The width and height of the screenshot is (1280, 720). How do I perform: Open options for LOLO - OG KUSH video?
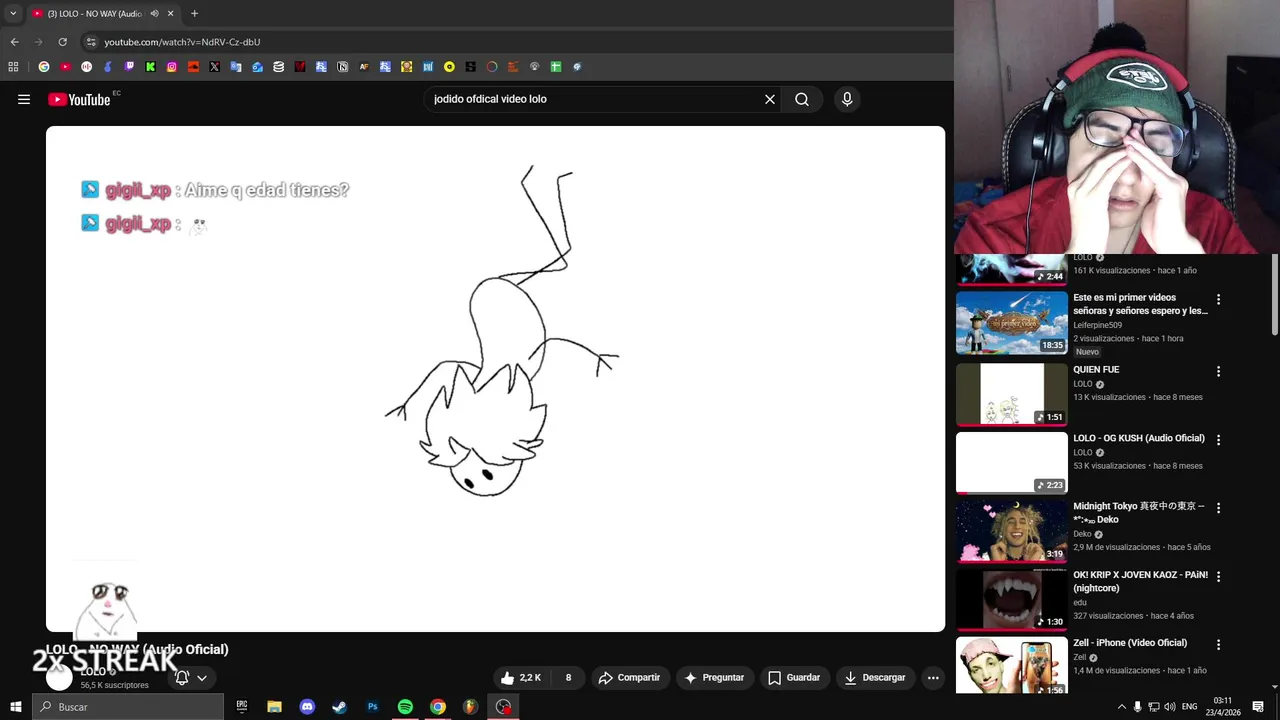(x=1218, y=440)
